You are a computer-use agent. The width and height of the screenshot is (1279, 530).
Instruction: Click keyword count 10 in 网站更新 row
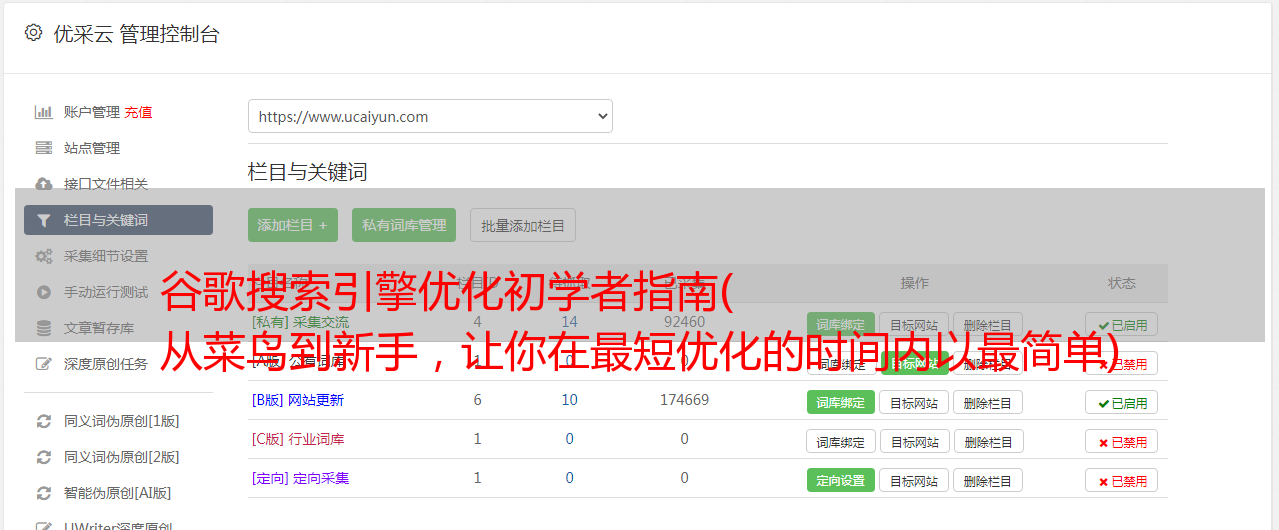[569, 400]
